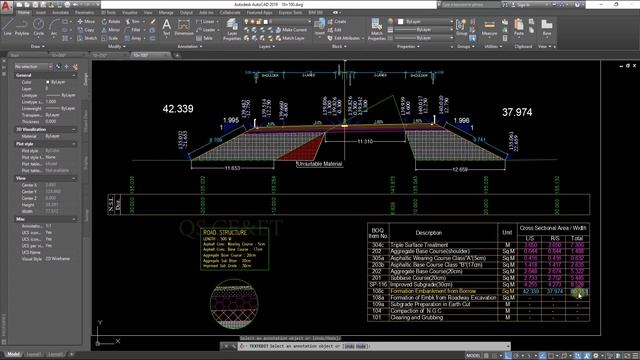640x360 pixels.
Task: Toggle object snap tracking in status bar
Action: tap(542, 356)
